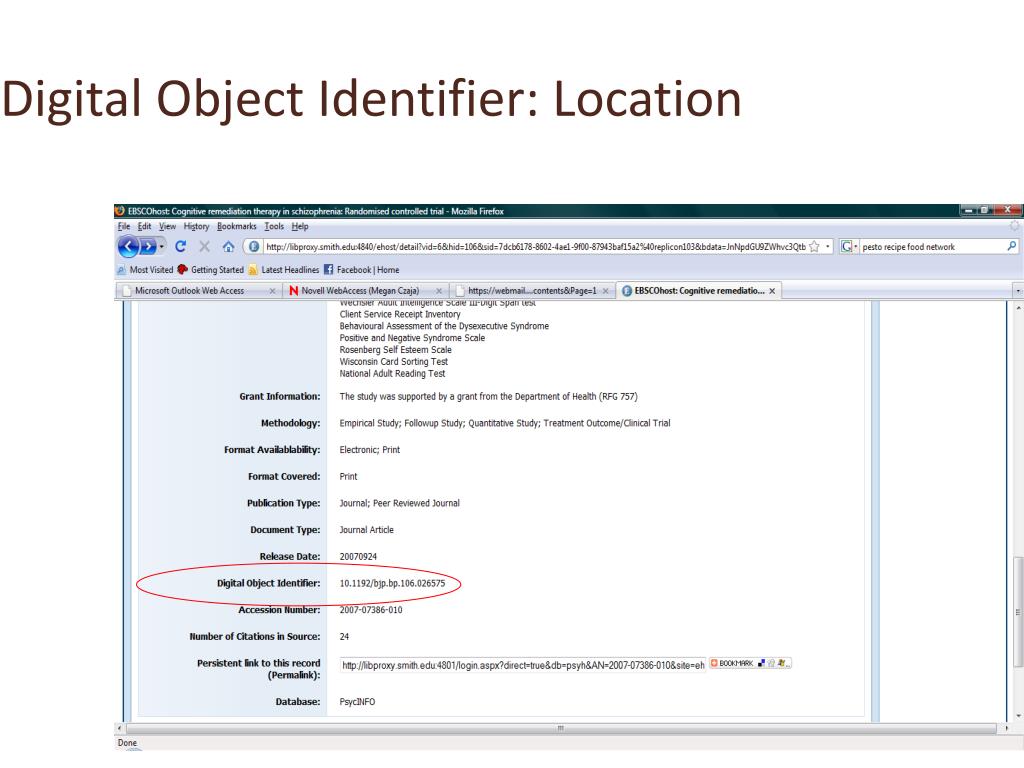Open the back/forward history dropdown arrow
Image resolution: width=1024 pixels, height=768 pixels.
point(161,247)
